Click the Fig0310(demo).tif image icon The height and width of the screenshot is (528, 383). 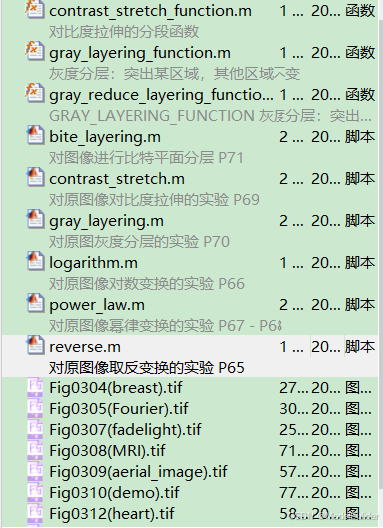pos(35,493)
